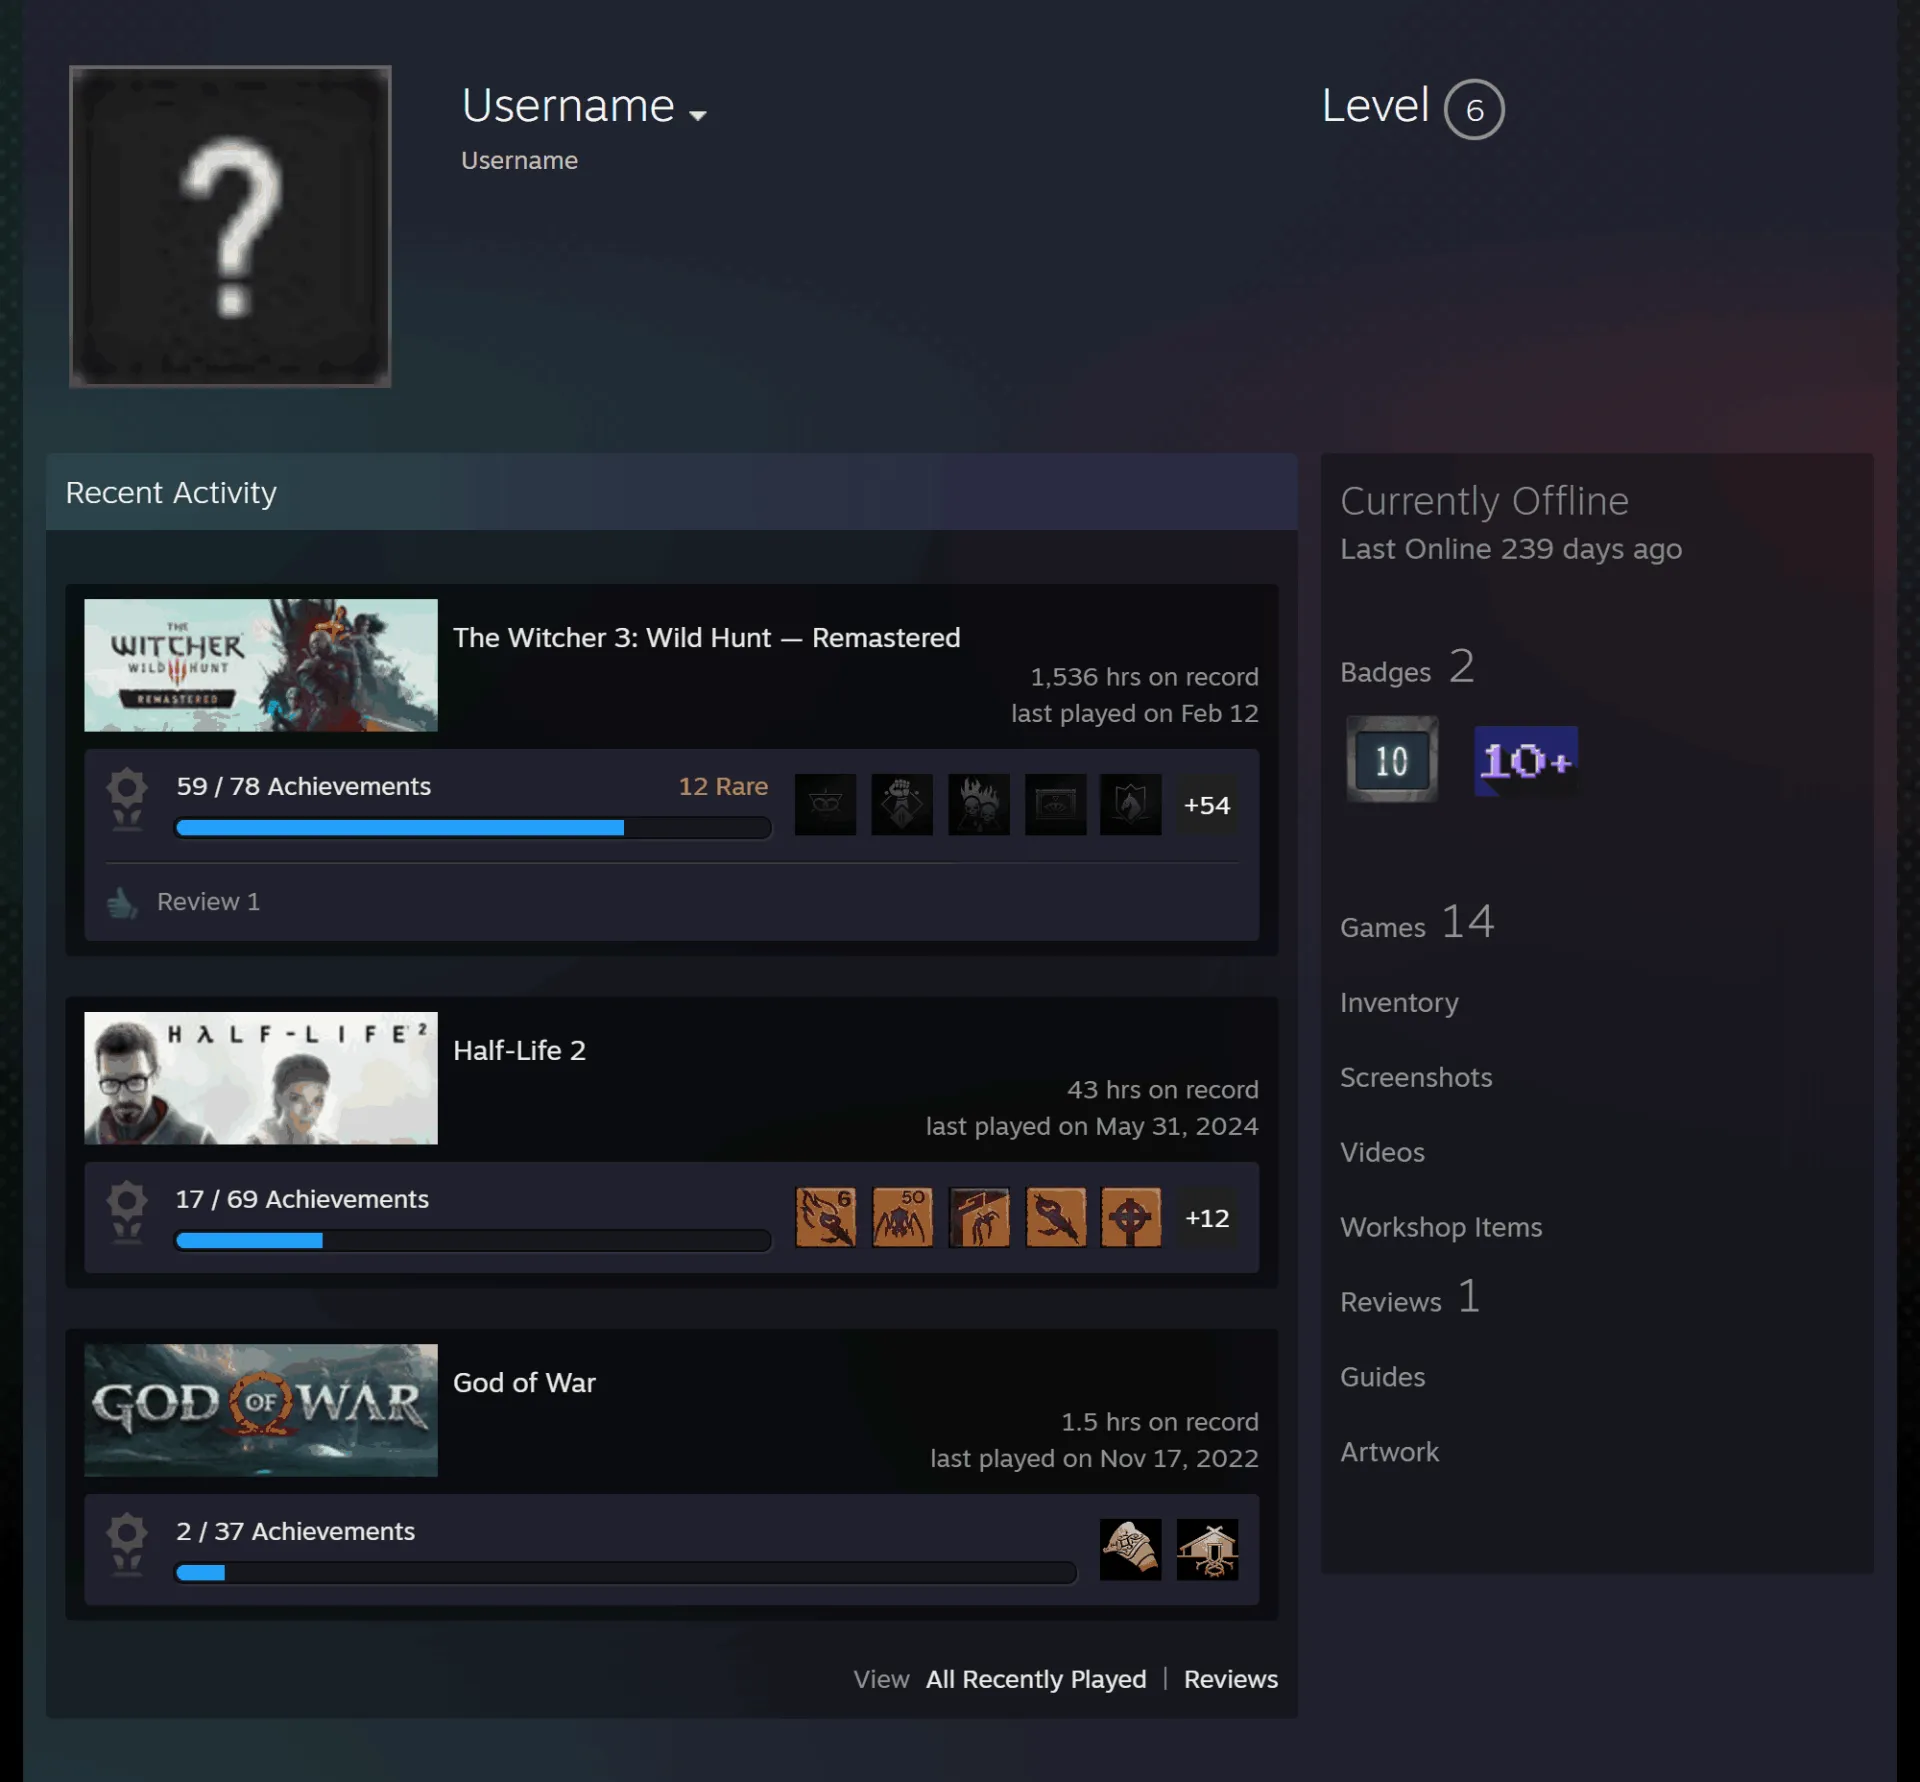The width and height of the screenshot is (1920, 1782).
Task: Open Witcher 3 flame shield achievement icon
Action: (1131, 804)
